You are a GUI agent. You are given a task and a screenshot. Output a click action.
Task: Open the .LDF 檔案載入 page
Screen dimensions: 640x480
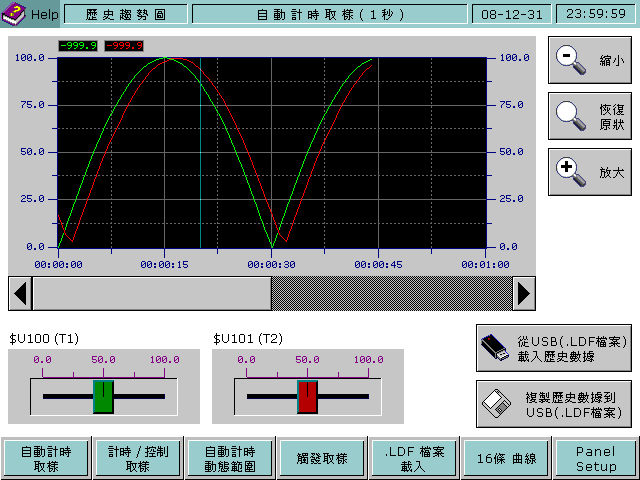pyautogui.click(x=412, y=459)
